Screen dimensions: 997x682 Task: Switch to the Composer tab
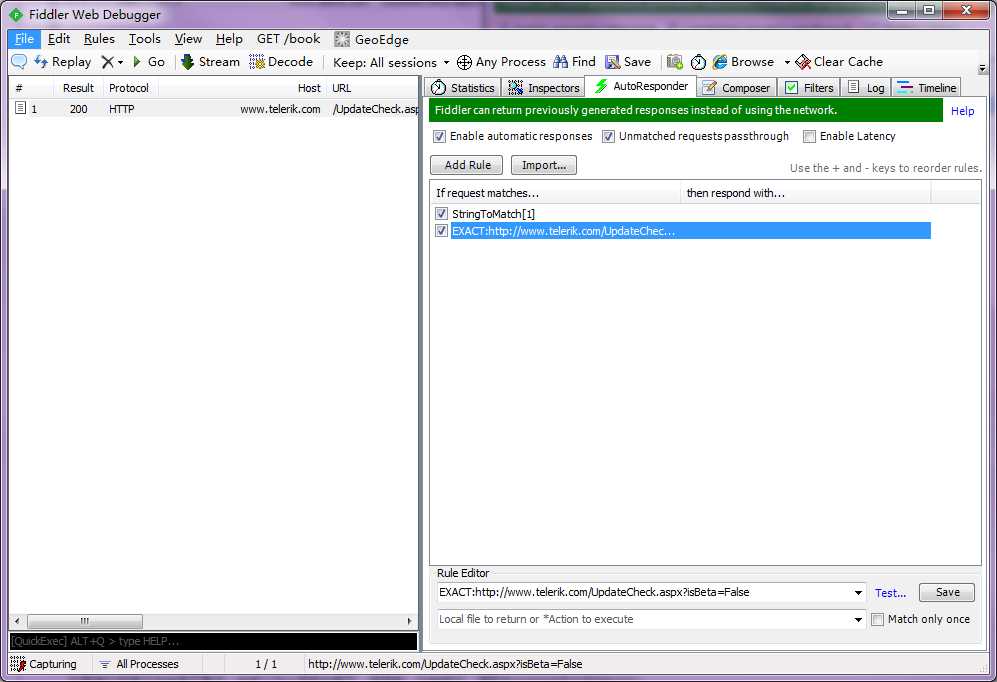736,88
